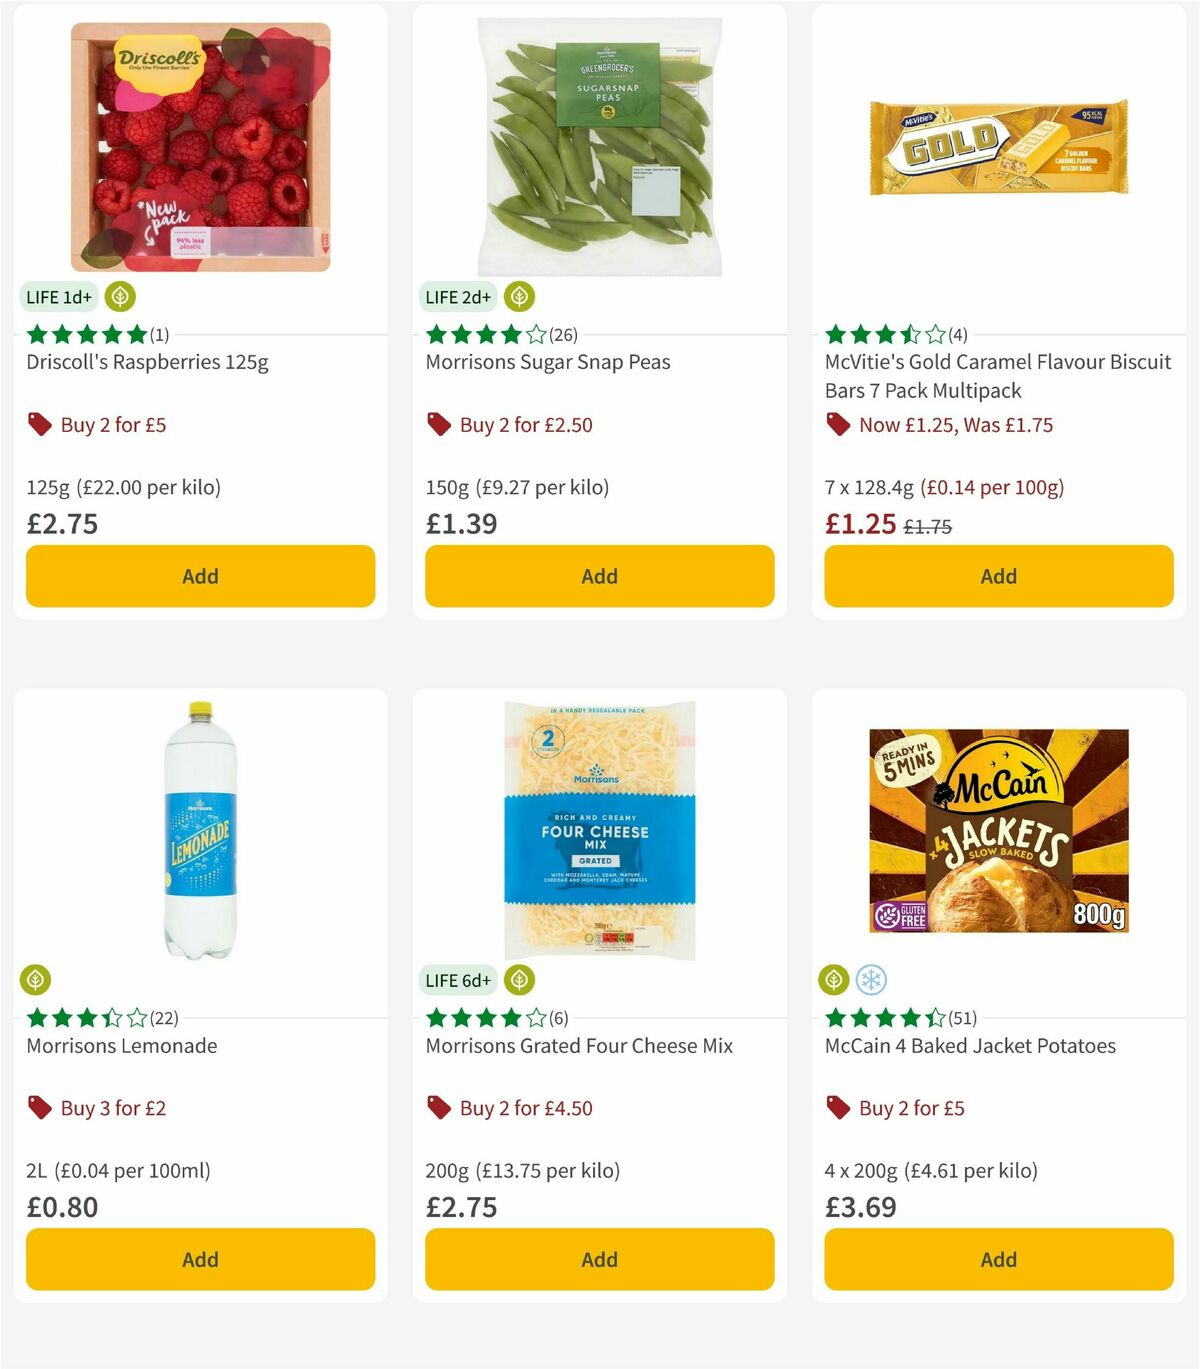The image size is (1200, 1369).
Task: Click the offer tag icon beside Now £1.25 deal
Action: [837, 424]
